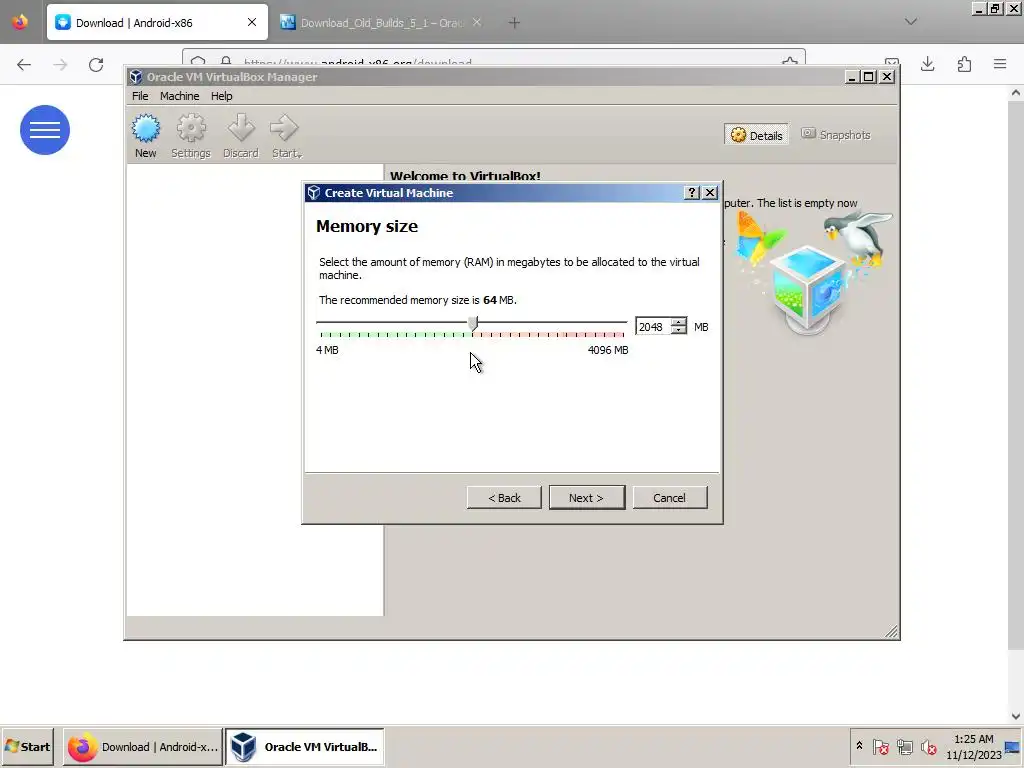Click the question-mark help button in dialog
Viewport: 1024px width, 768px height.
click(692, 193)
